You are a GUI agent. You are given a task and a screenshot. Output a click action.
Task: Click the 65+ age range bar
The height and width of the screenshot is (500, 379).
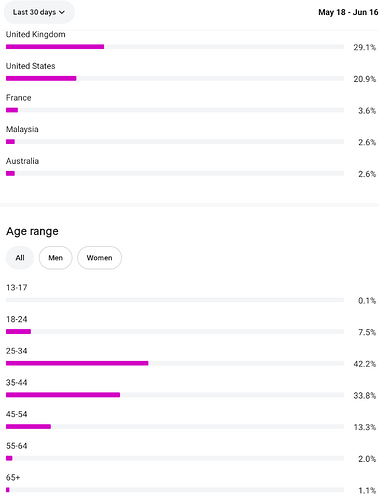tap(175, 490)
